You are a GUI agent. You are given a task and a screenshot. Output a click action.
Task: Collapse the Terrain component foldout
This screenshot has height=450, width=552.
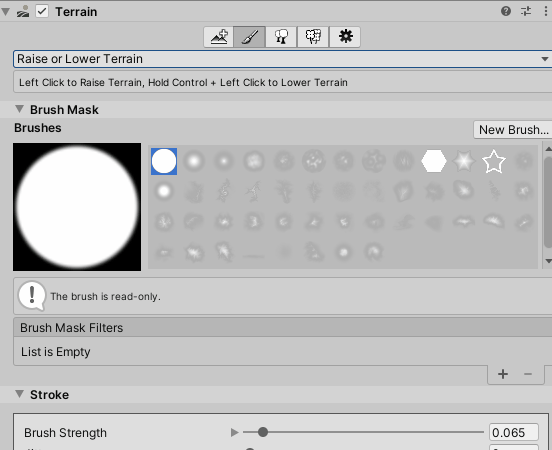6,12
